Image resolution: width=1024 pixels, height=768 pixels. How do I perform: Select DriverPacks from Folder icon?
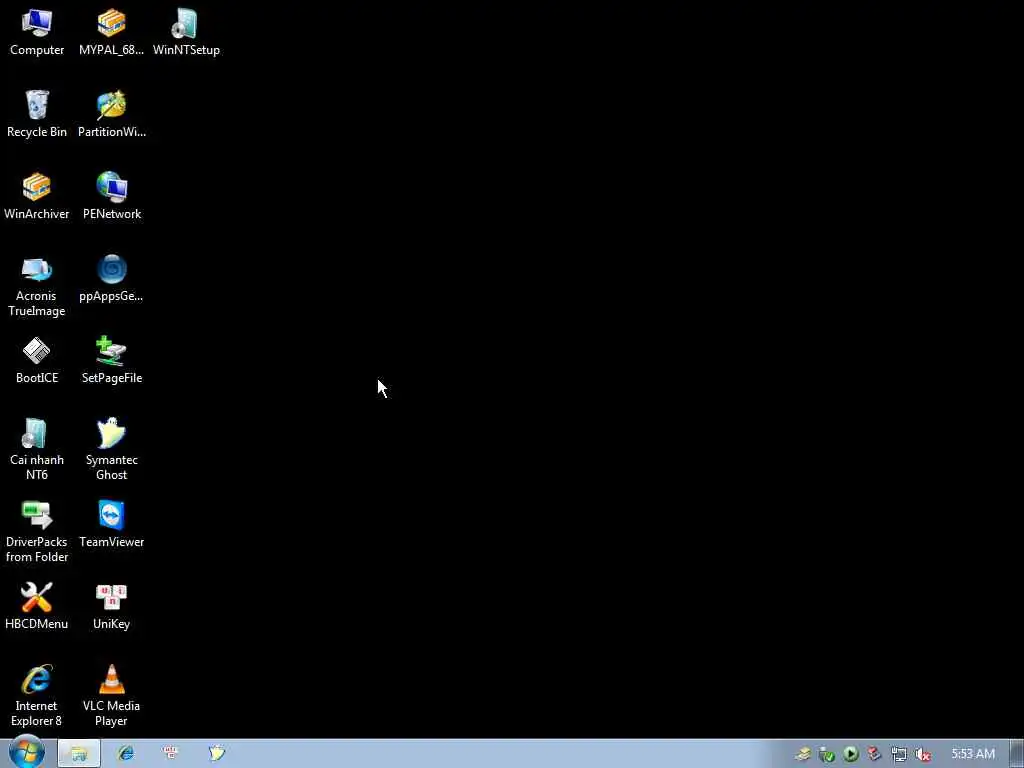pyautogui.click(x=37, y=532)
